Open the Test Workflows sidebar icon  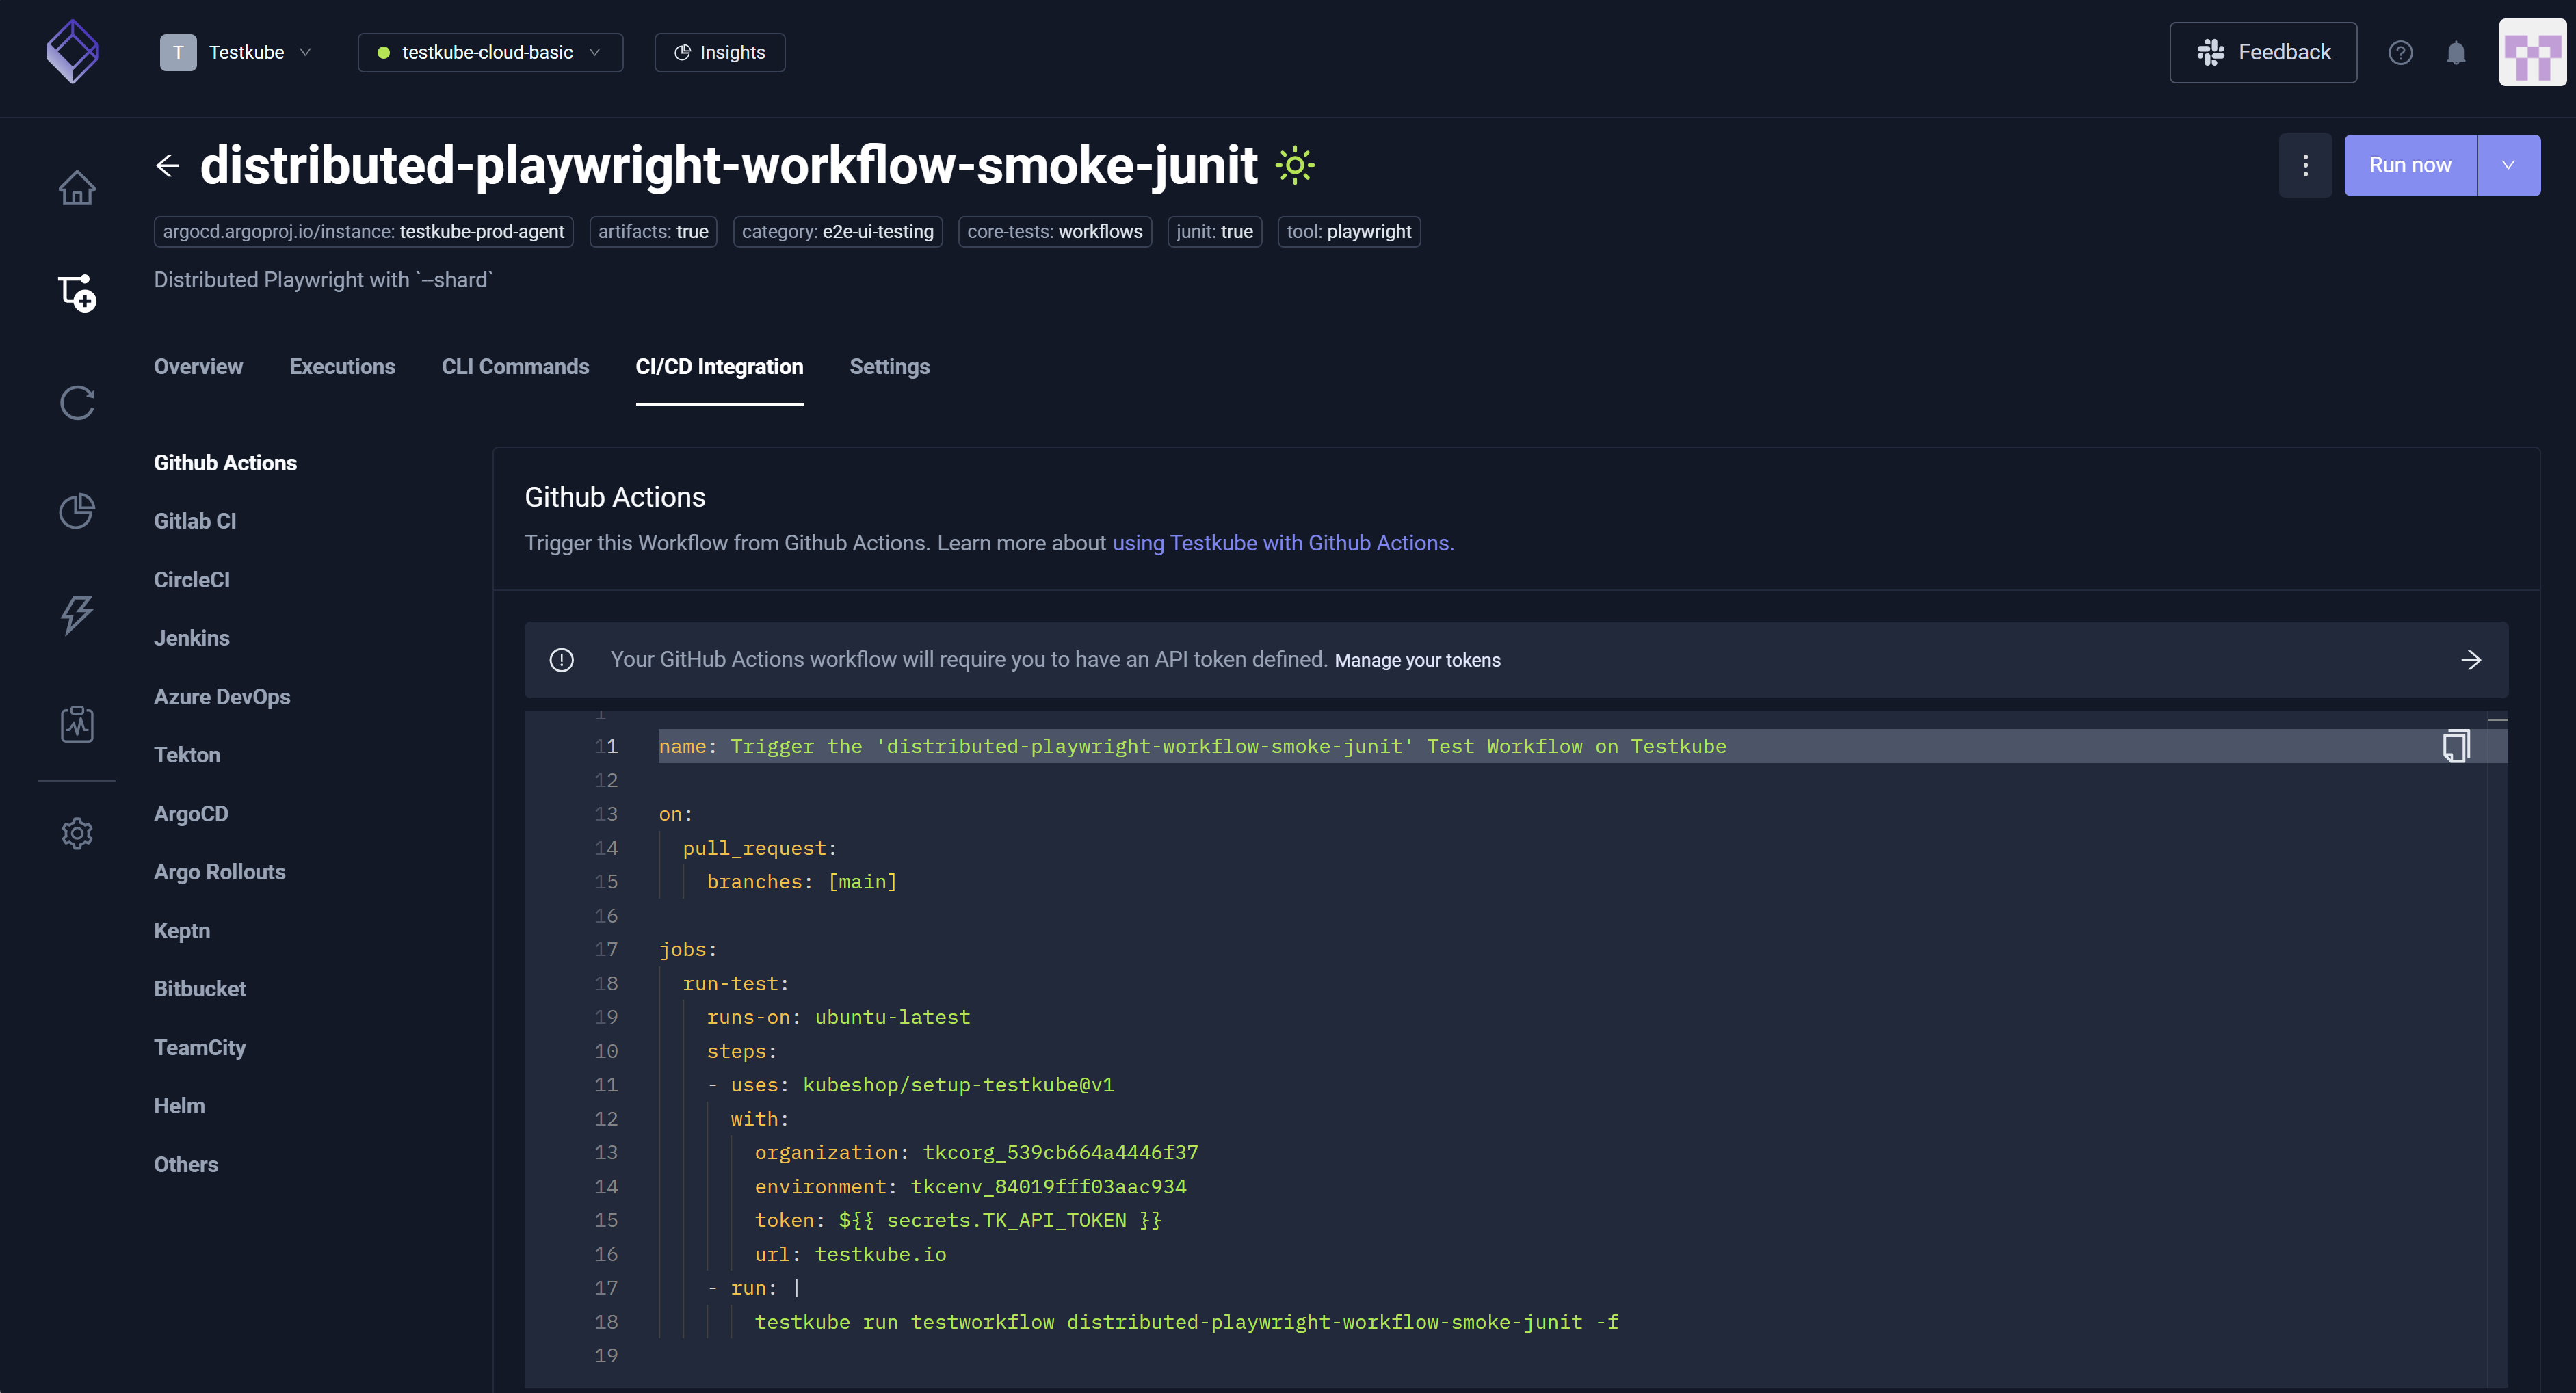[77, 293]
